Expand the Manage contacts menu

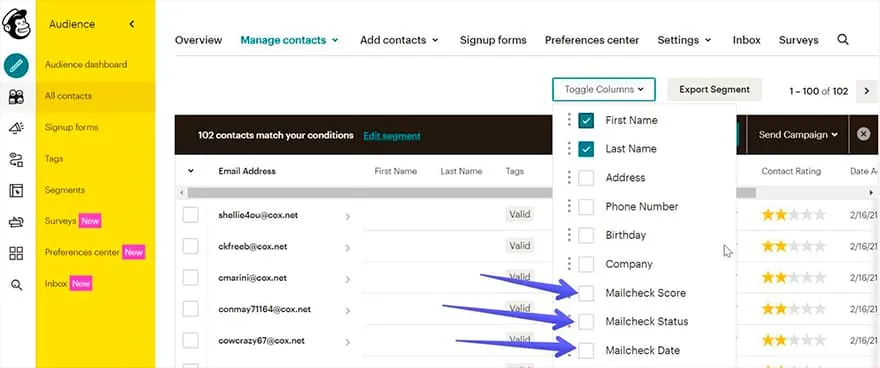pos(289,40)
